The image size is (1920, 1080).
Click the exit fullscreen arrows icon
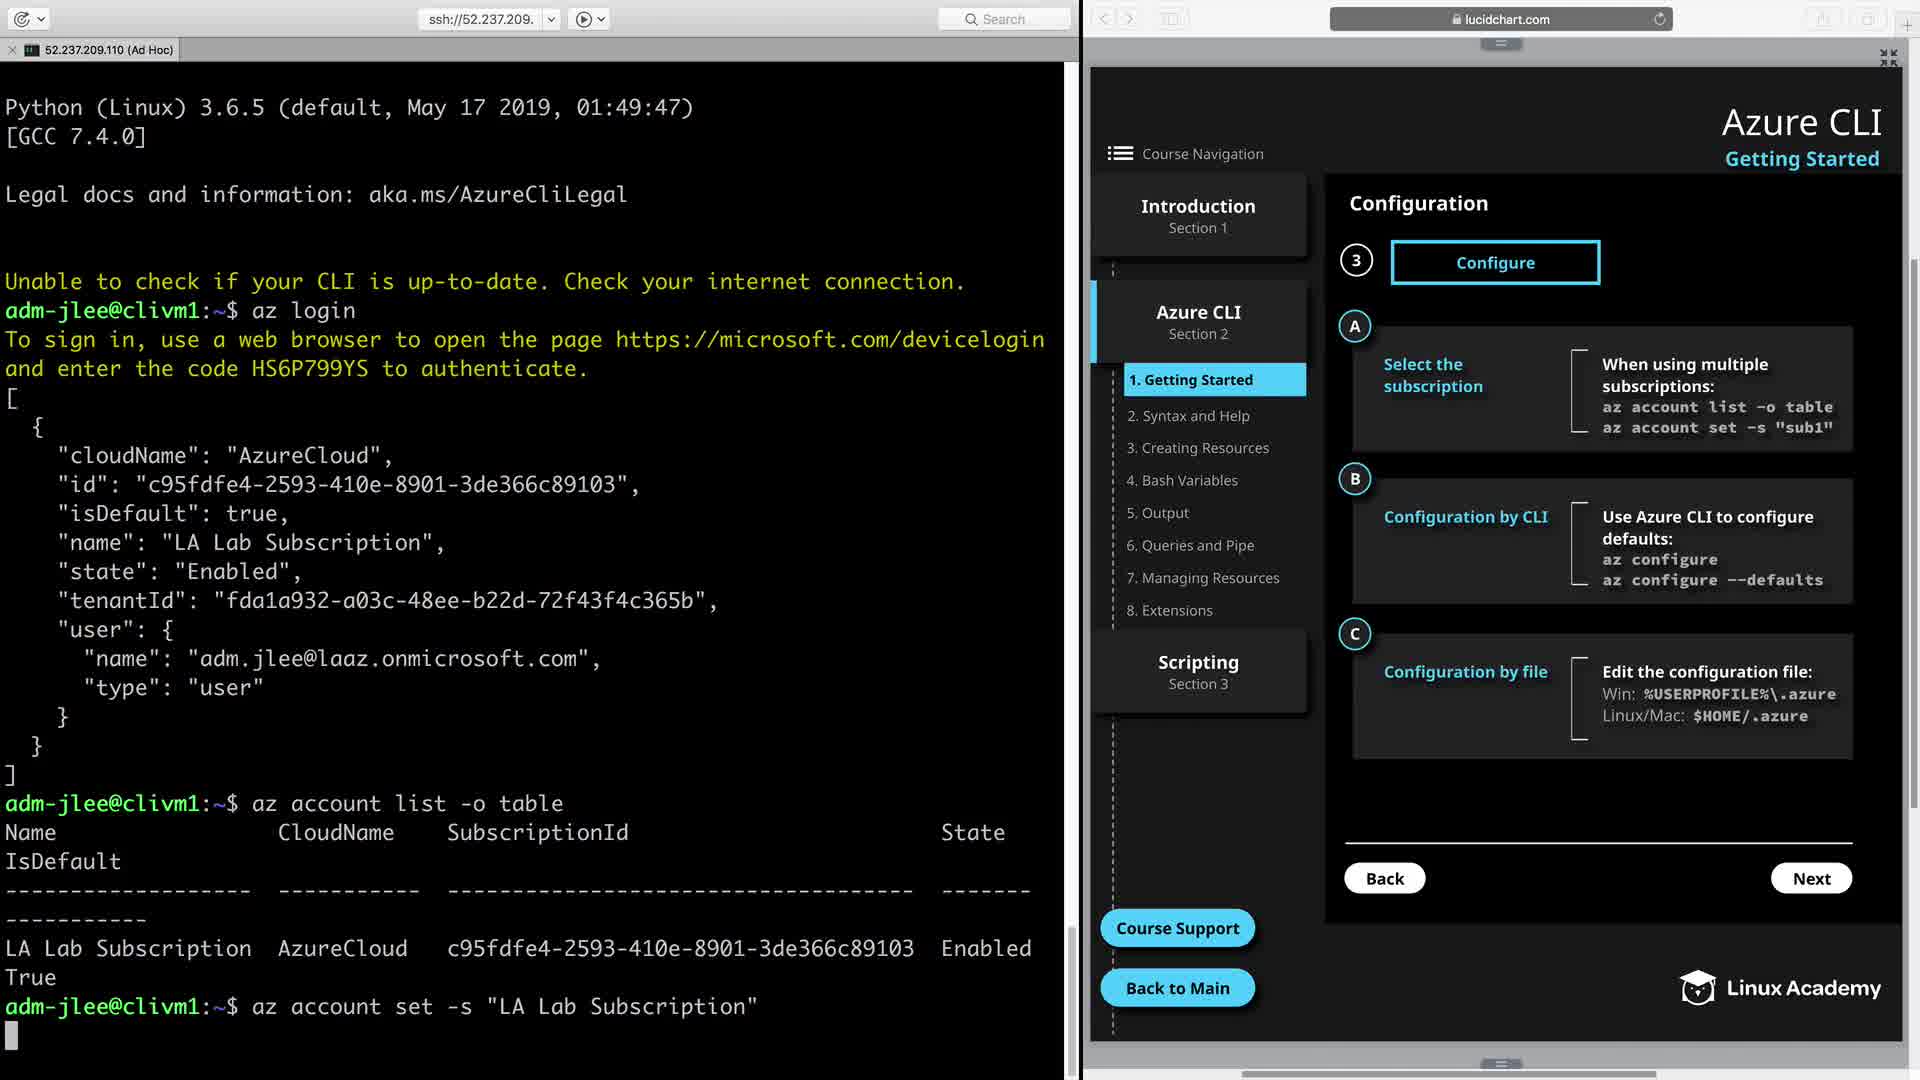[x=1888, y=58]
